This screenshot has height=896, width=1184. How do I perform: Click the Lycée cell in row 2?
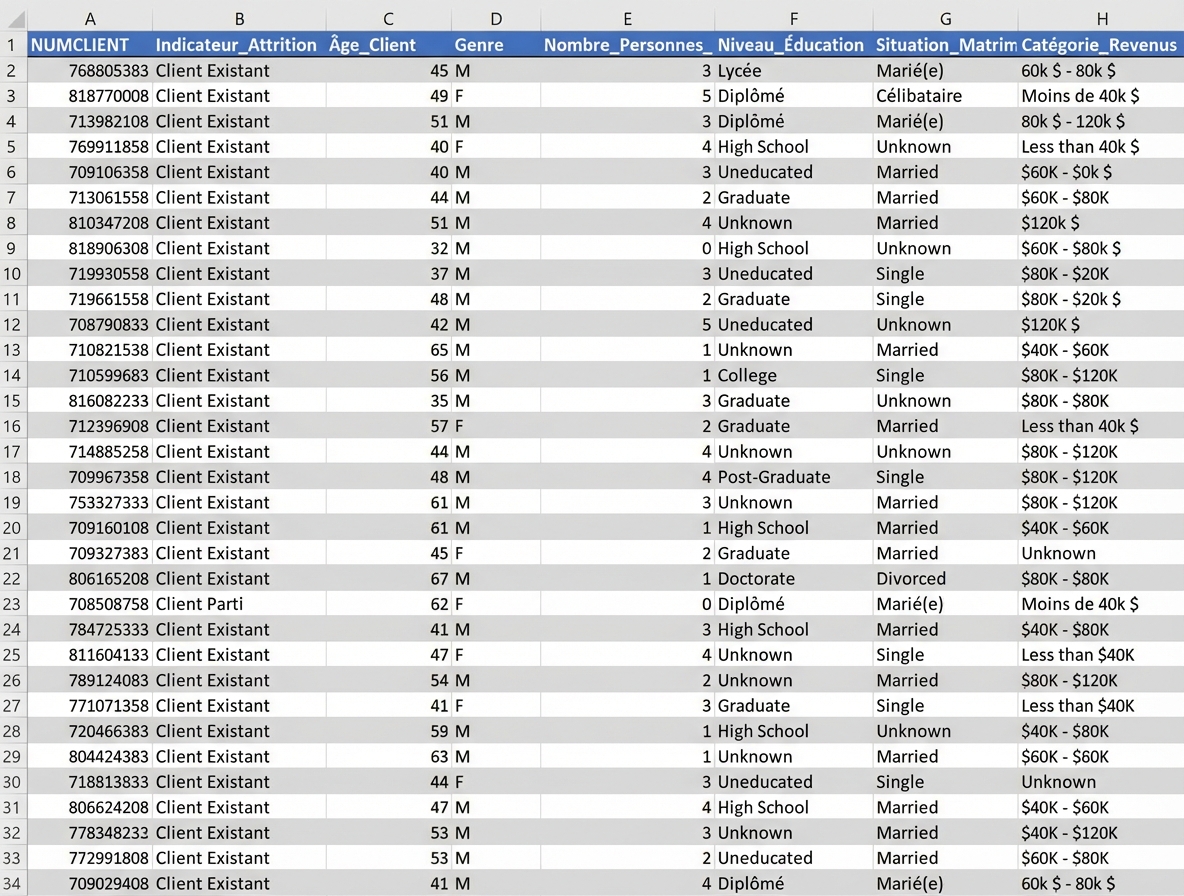pos(739,71)
